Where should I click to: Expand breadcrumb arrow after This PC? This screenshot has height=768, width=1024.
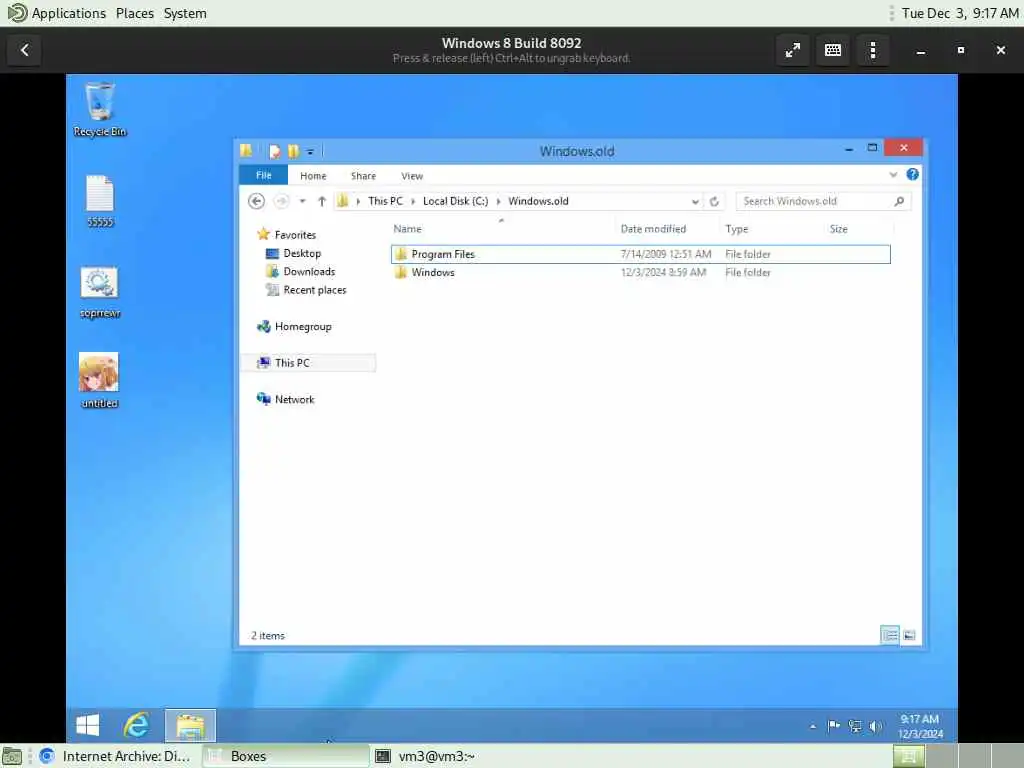coord(413,201)
